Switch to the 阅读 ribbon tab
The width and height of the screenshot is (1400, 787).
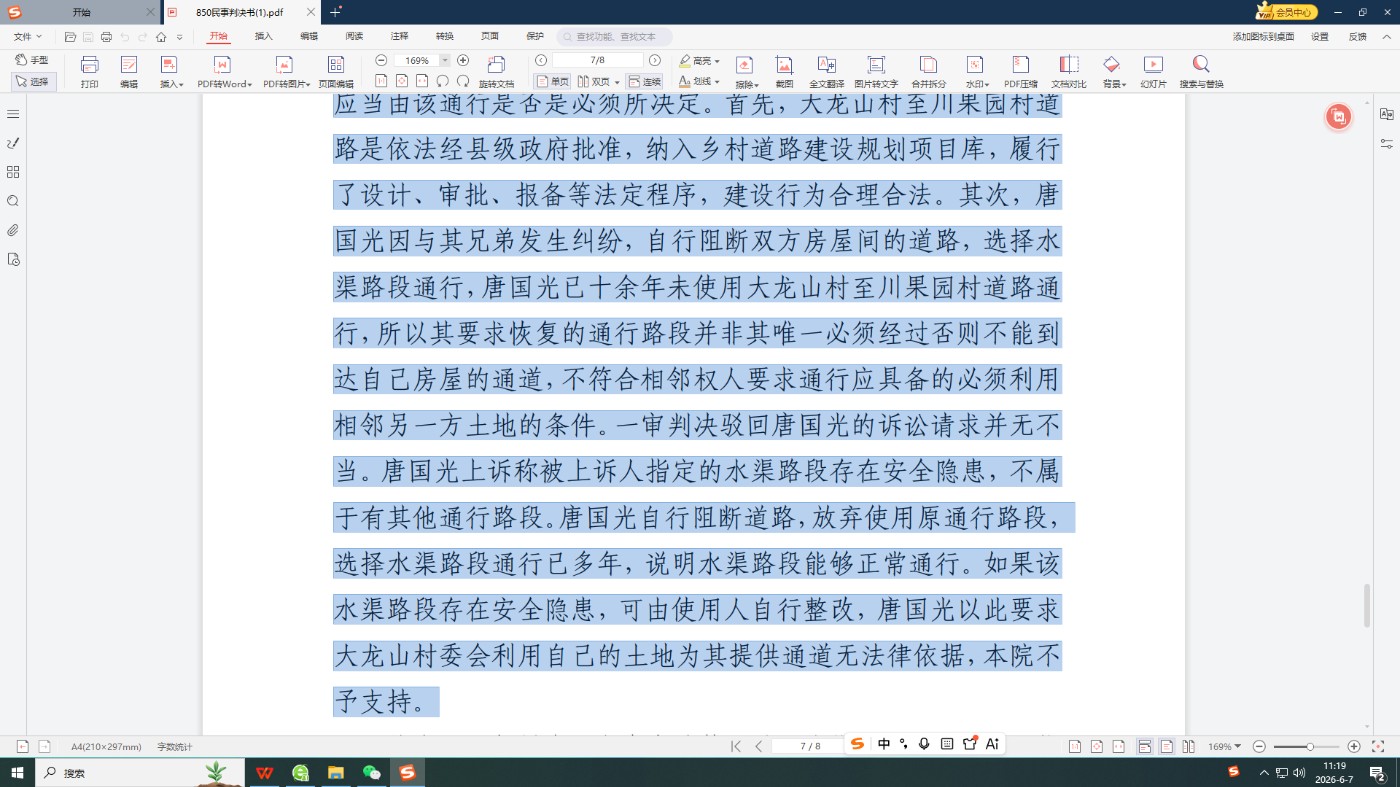[354, 36]
